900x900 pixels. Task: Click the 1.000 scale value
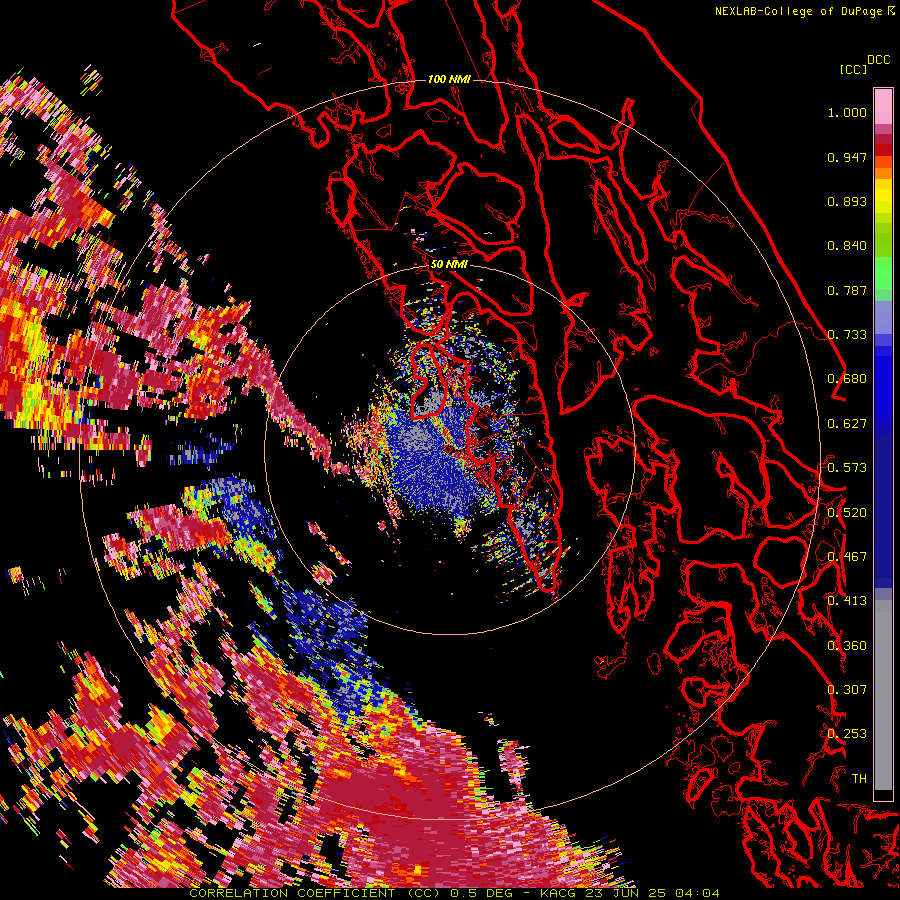coord(847,112)
